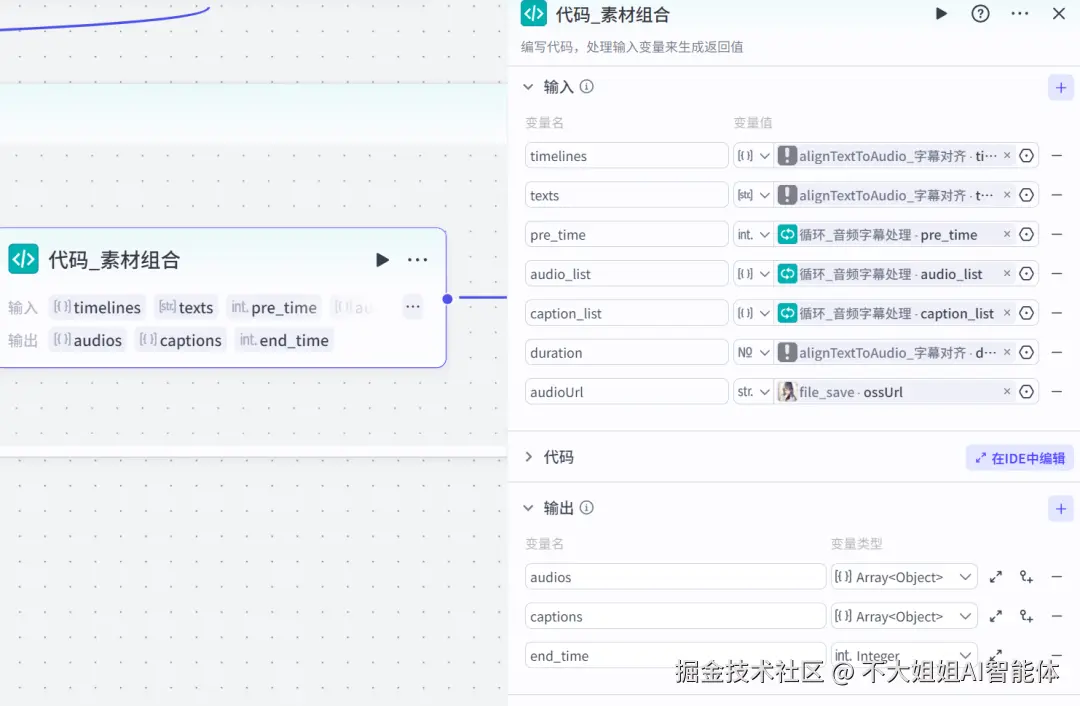Open the settings hexagon icon beside duration reference

[x=1026, y=352]
